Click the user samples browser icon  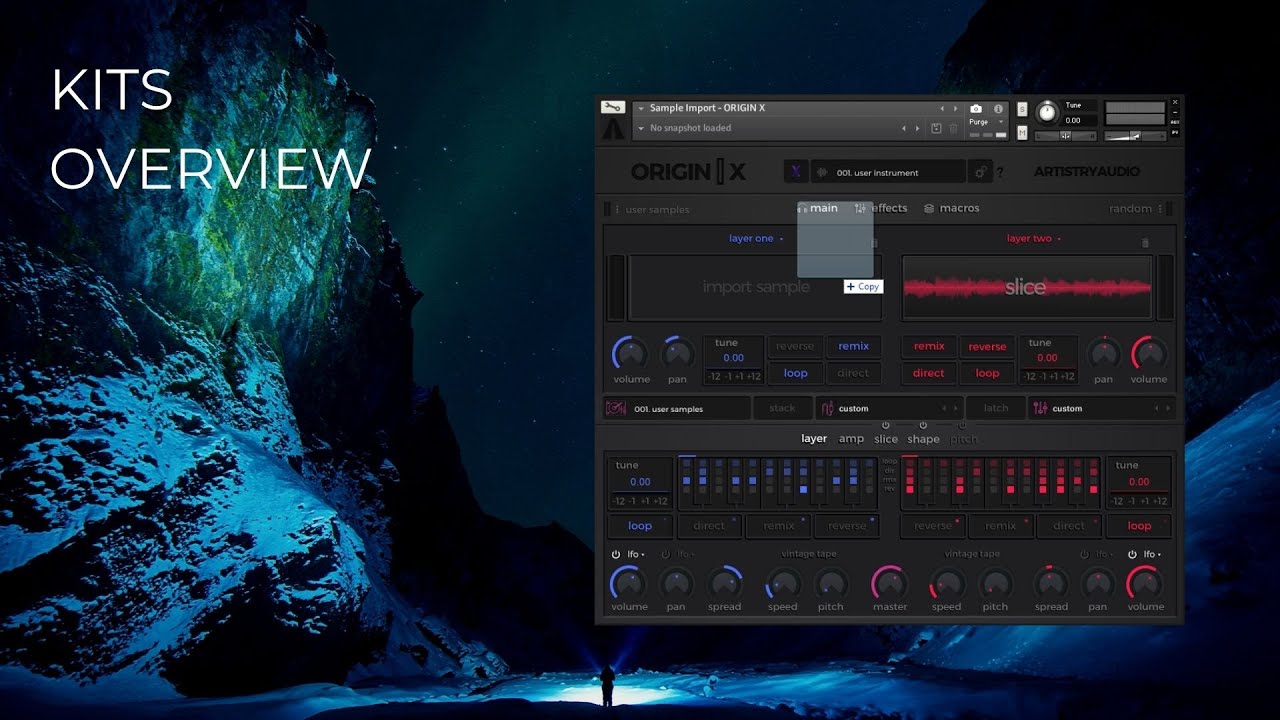[616, 408]
